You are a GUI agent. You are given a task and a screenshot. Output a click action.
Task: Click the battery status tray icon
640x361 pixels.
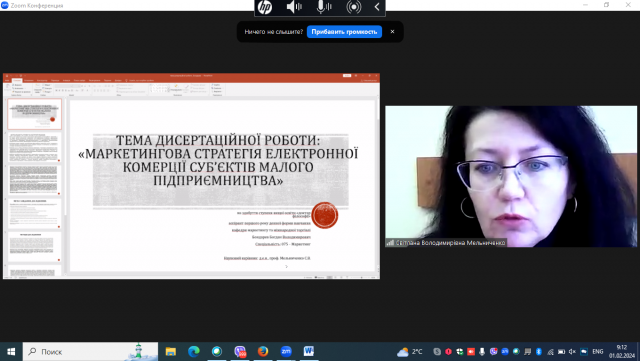[x=561, y=352]
